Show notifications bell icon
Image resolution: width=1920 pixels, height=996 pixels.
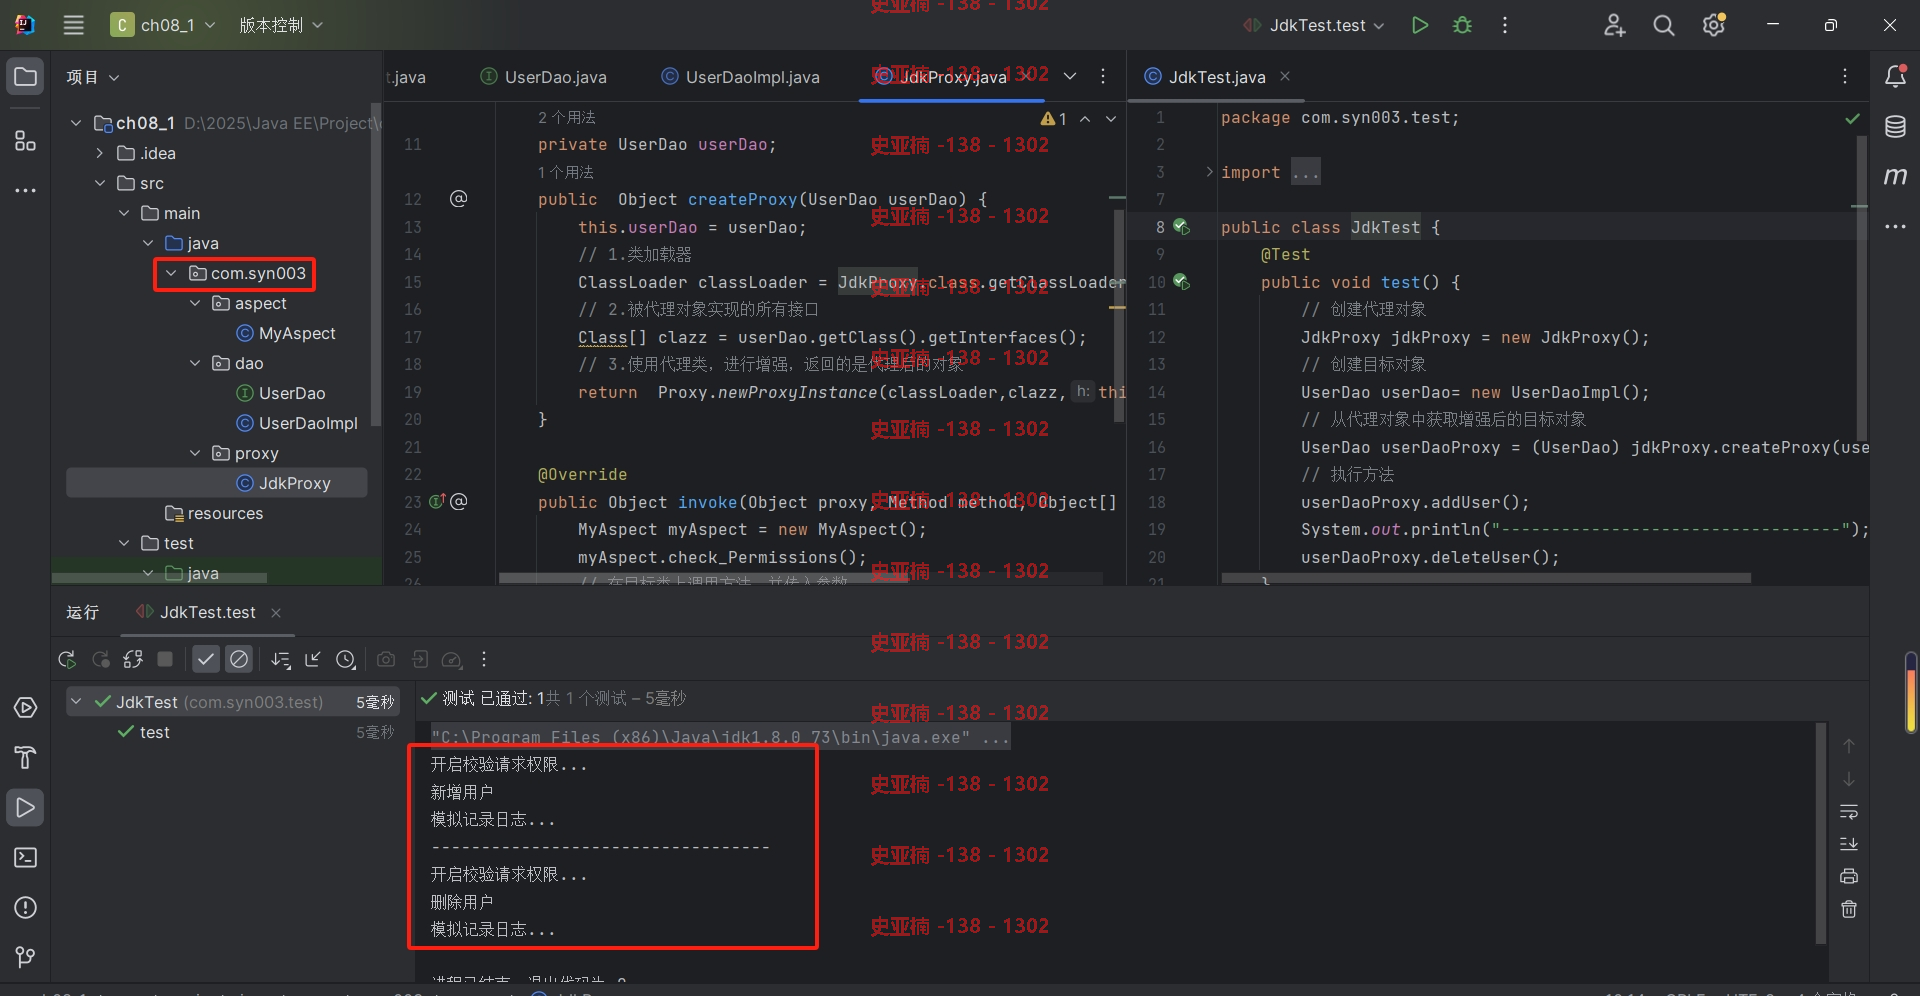tap(1895, 76)
